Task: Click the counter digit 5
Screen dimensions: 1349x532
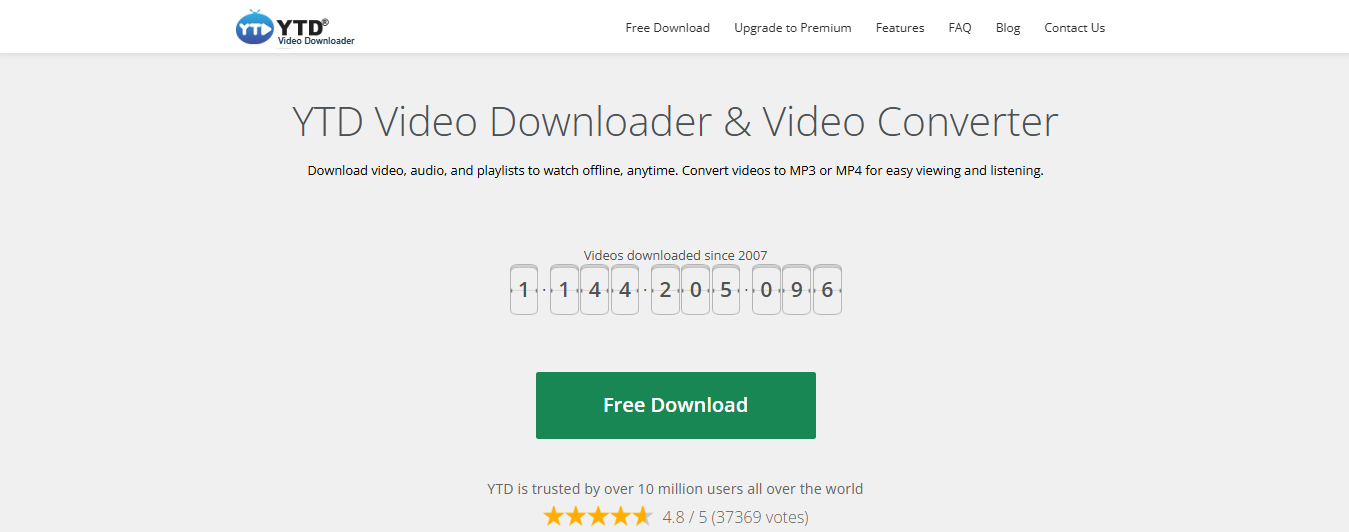Action: coord(726,290)
